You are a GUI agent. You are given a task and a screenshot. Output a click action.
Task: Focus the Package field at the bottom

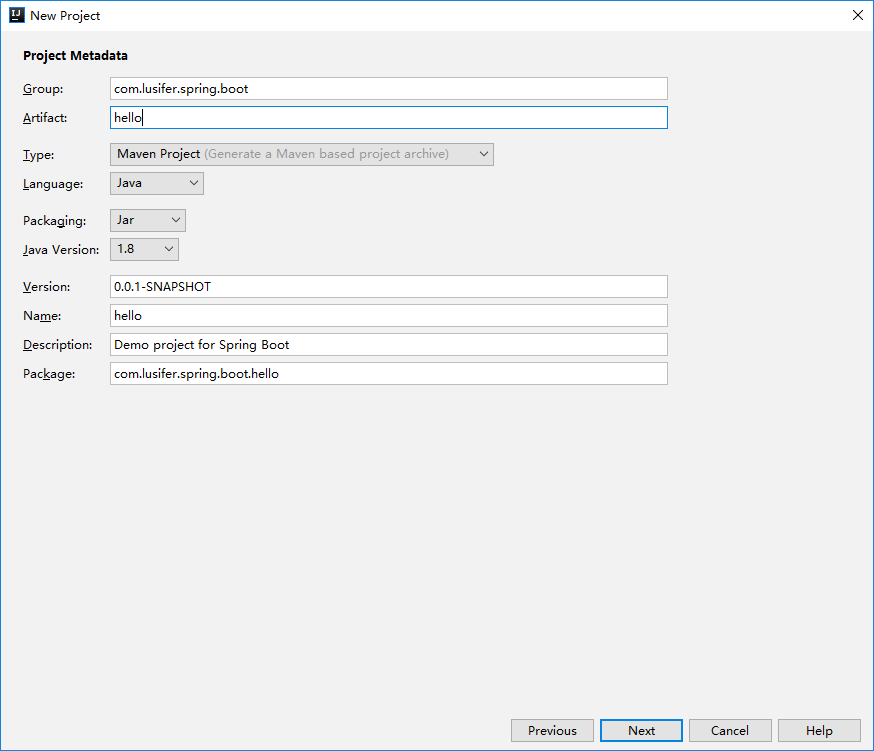[388, 374]
